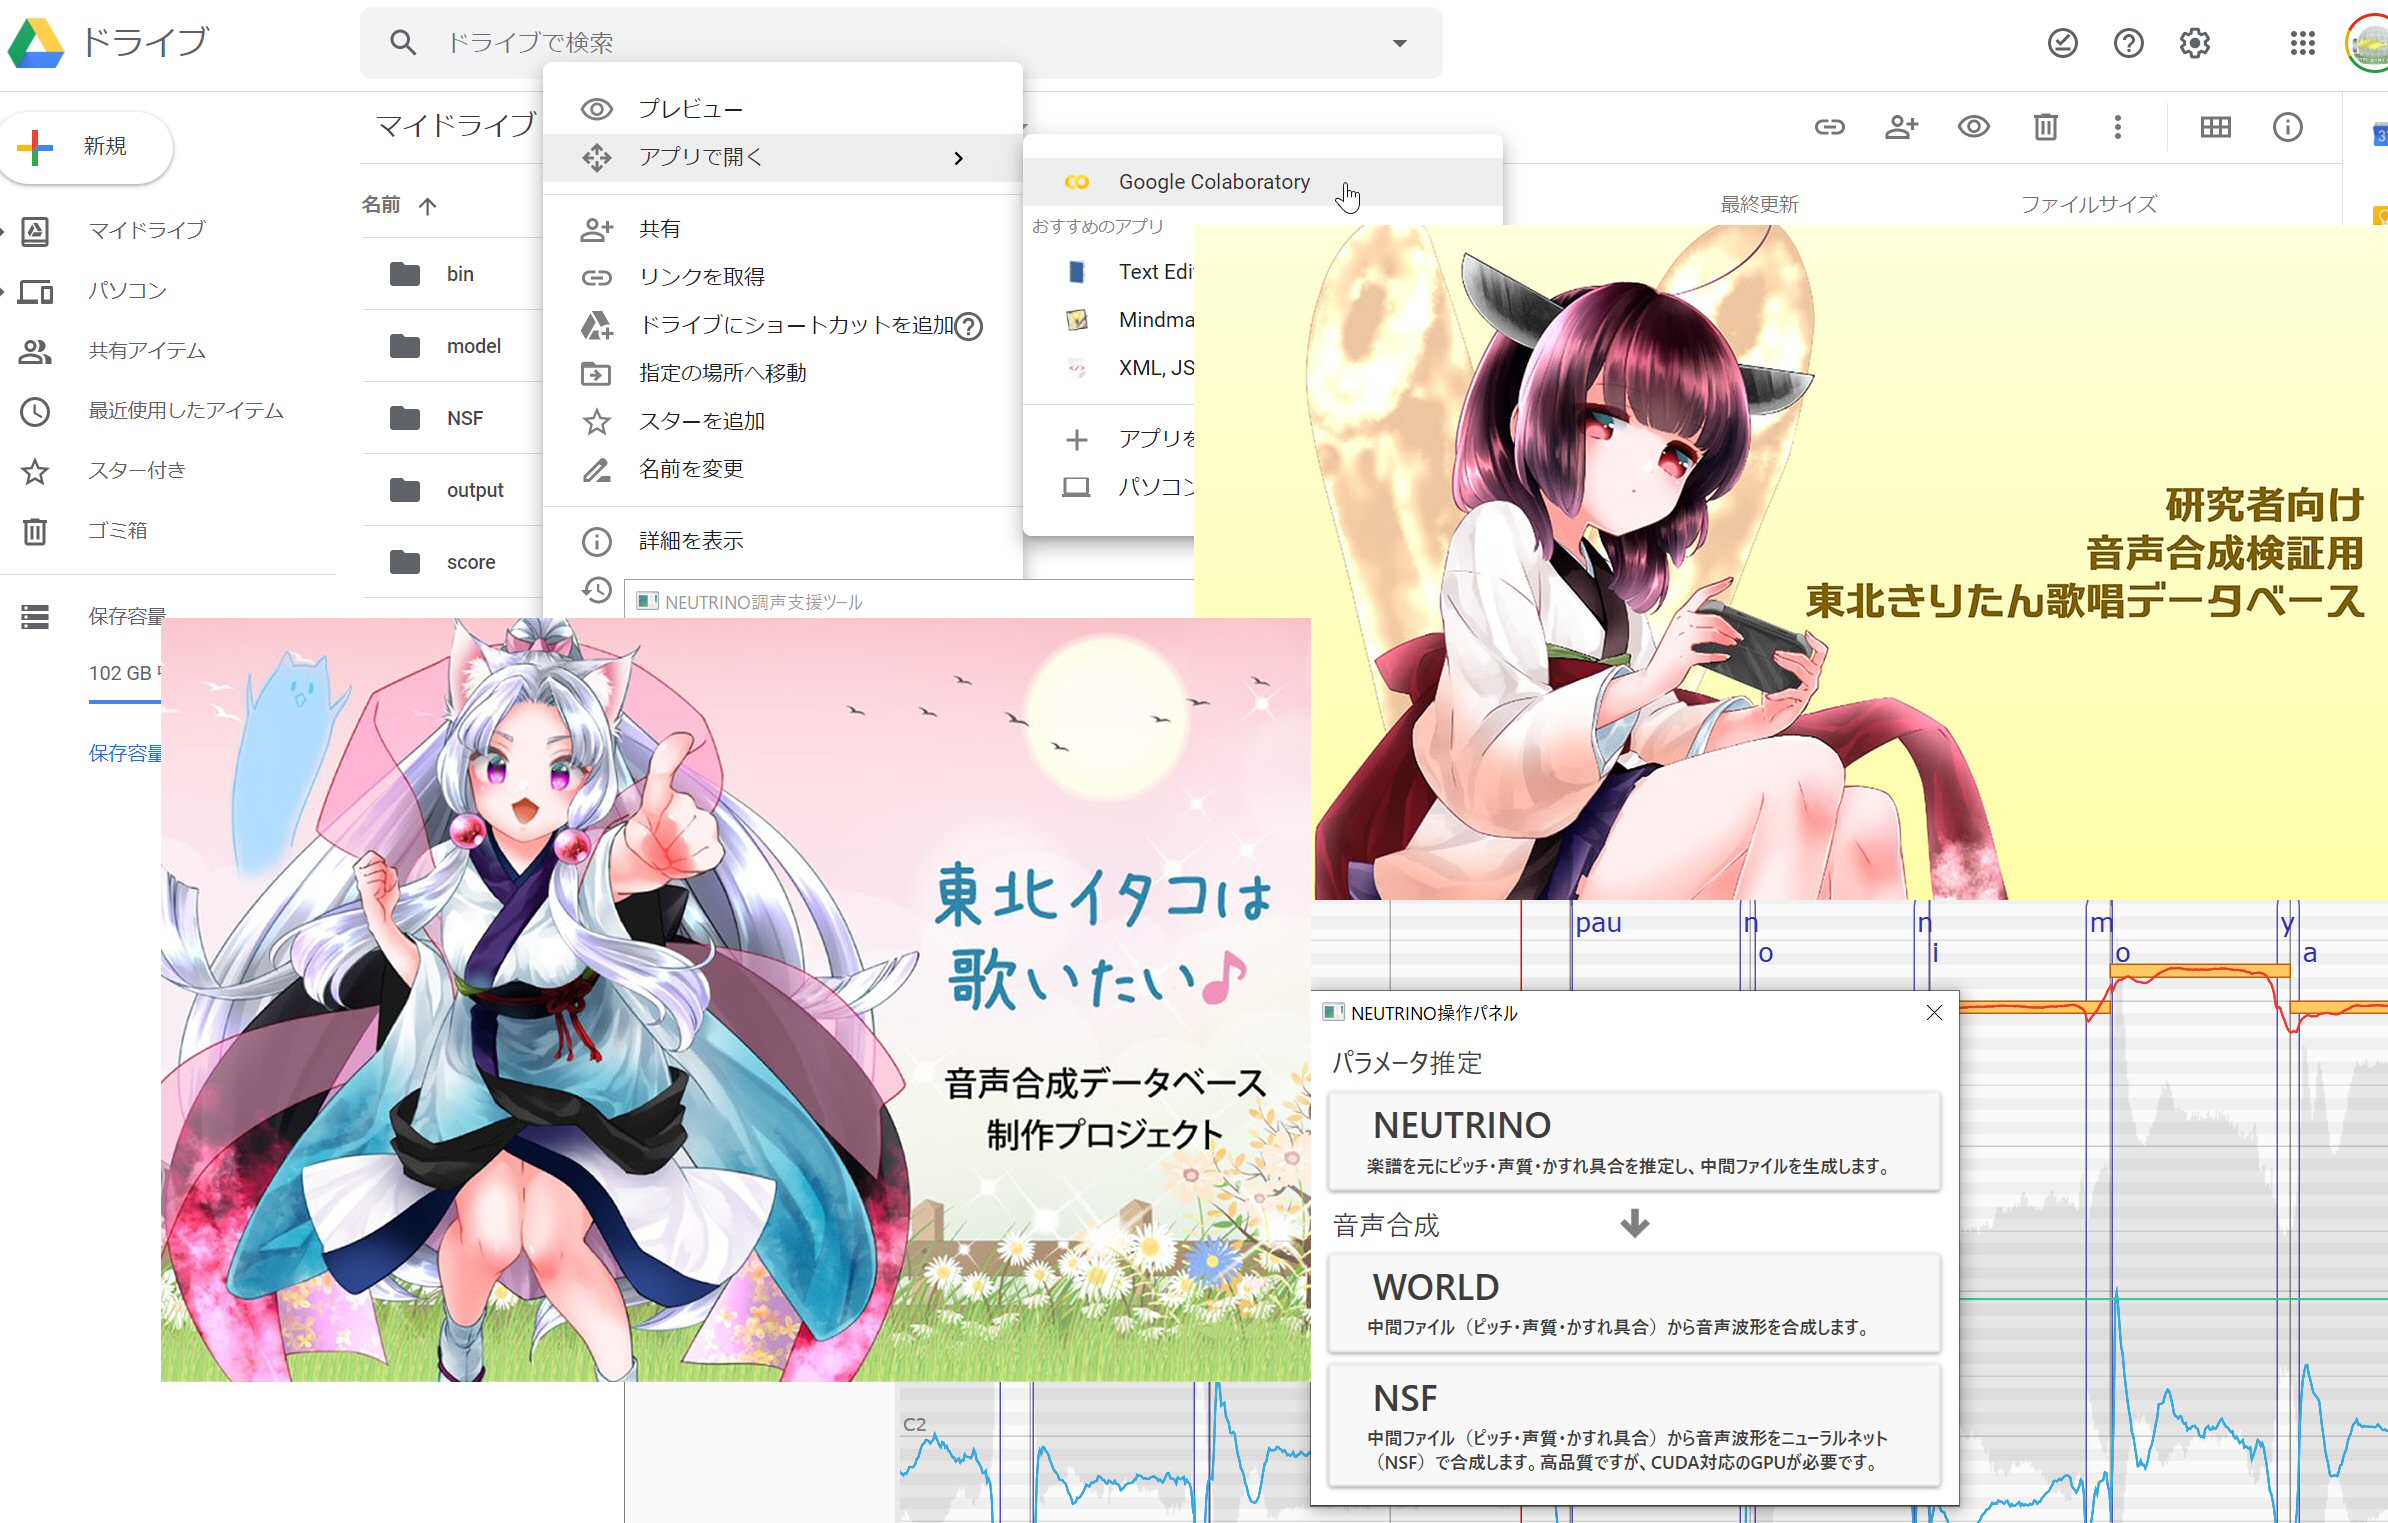Click the アプリで開く submenu chevron
This screenshot has width=2388, height=1523.
coord(959,158)
